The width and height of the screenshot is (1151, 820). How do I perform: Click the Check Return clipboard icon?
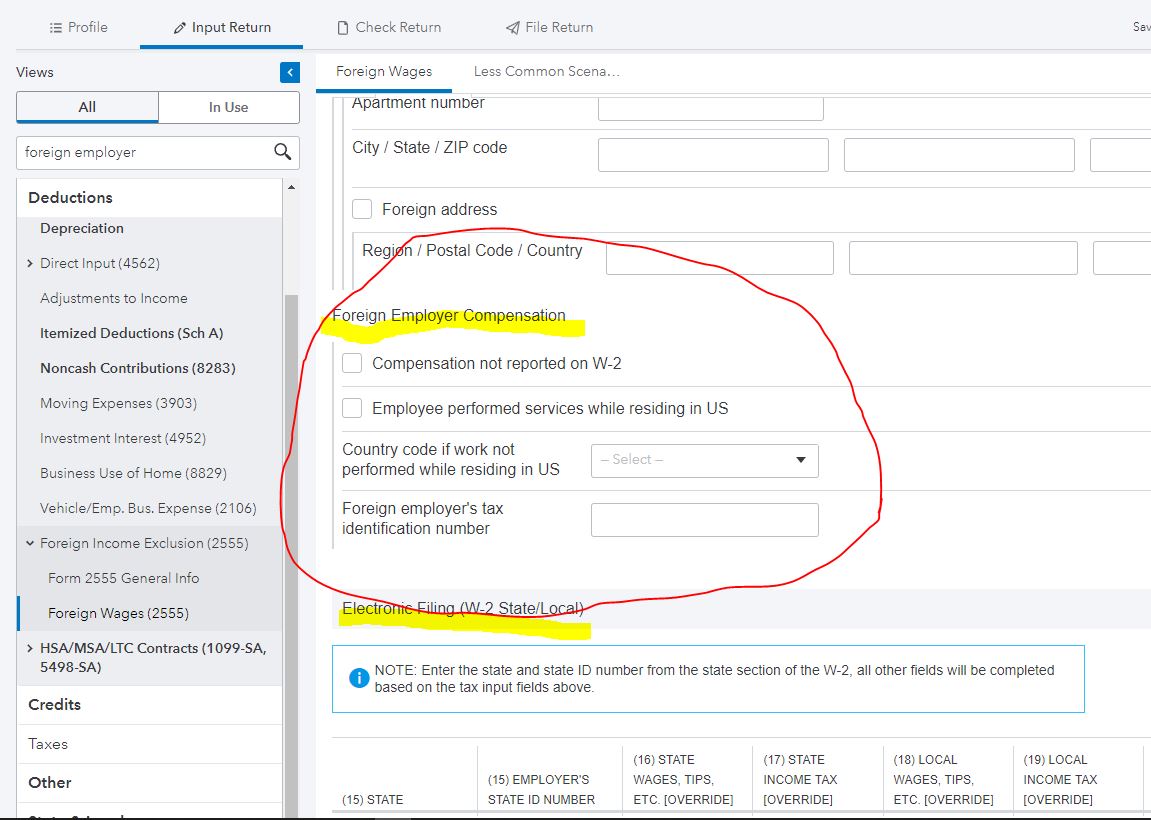(x=344, y=27)
